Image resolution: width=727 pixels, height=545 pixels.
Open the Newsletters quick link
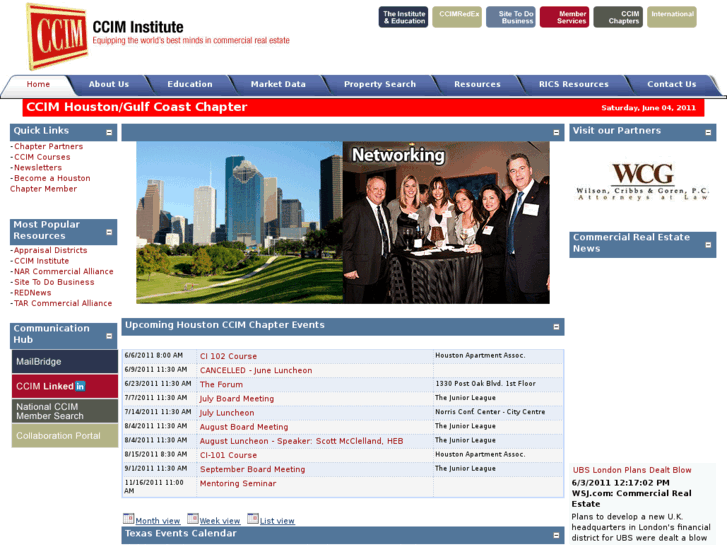point(38,168)
